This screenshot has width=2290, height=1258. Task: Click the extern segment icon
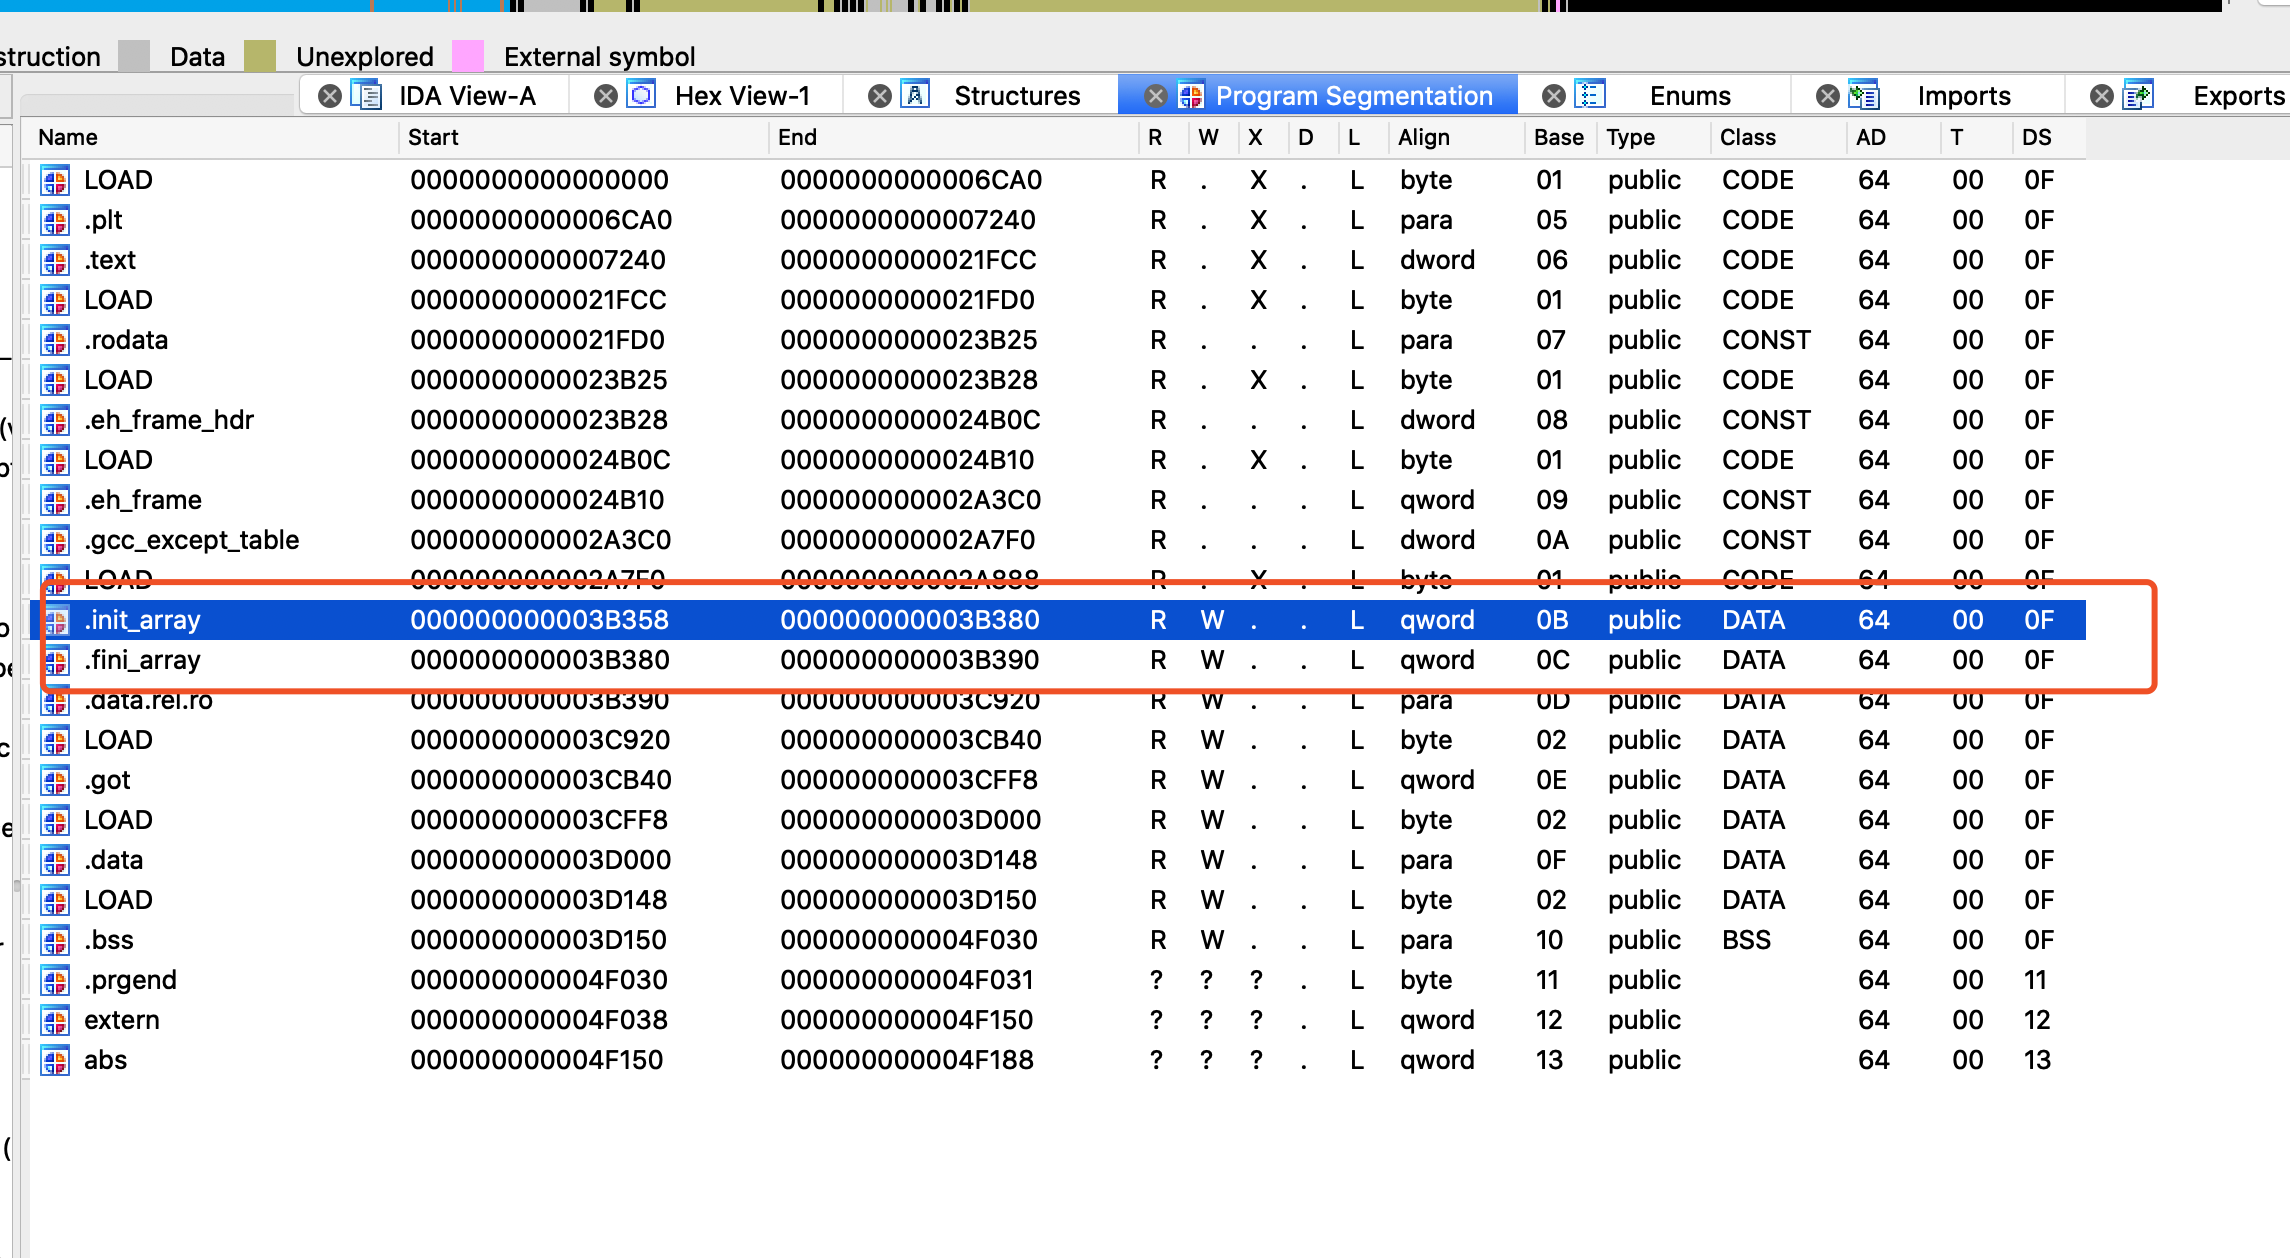pos(55,1020)
